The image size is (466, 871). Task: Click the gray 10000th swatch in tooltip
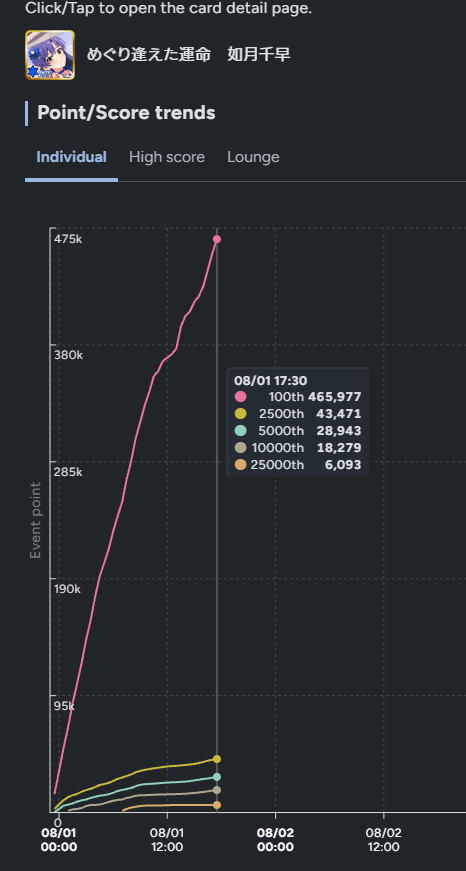pos(240,448)
